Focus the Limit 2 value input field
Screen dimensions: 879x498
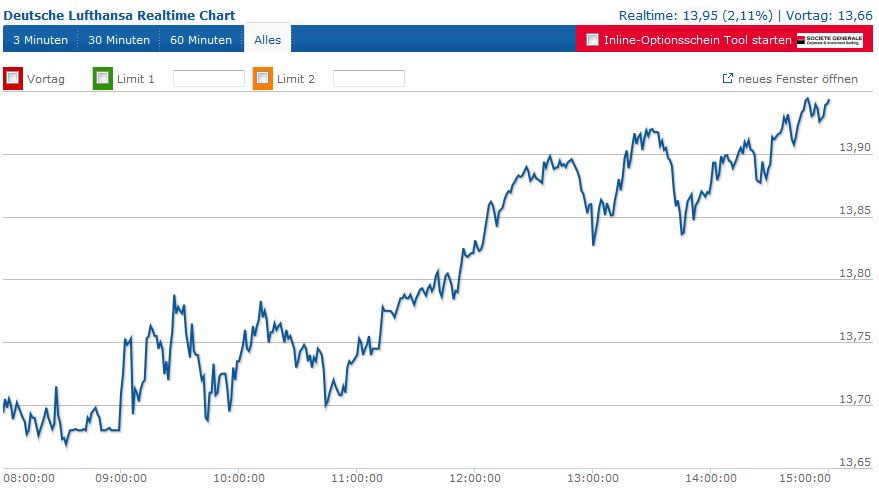368,78
